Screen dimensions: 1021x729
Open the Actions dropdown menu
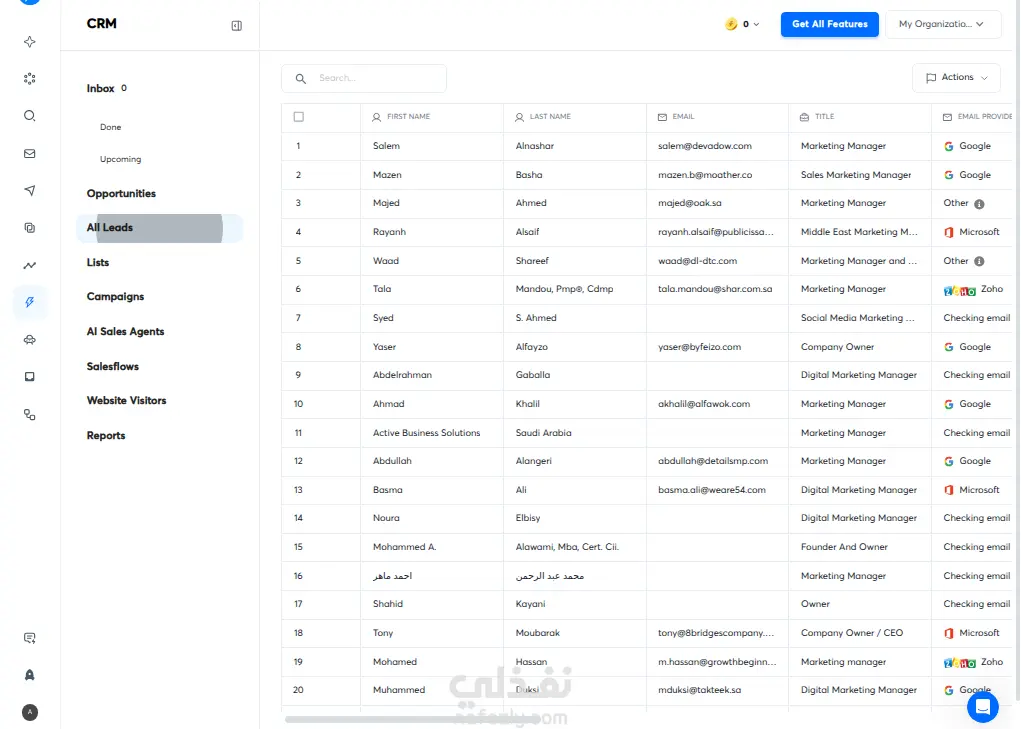pos(956,77)
